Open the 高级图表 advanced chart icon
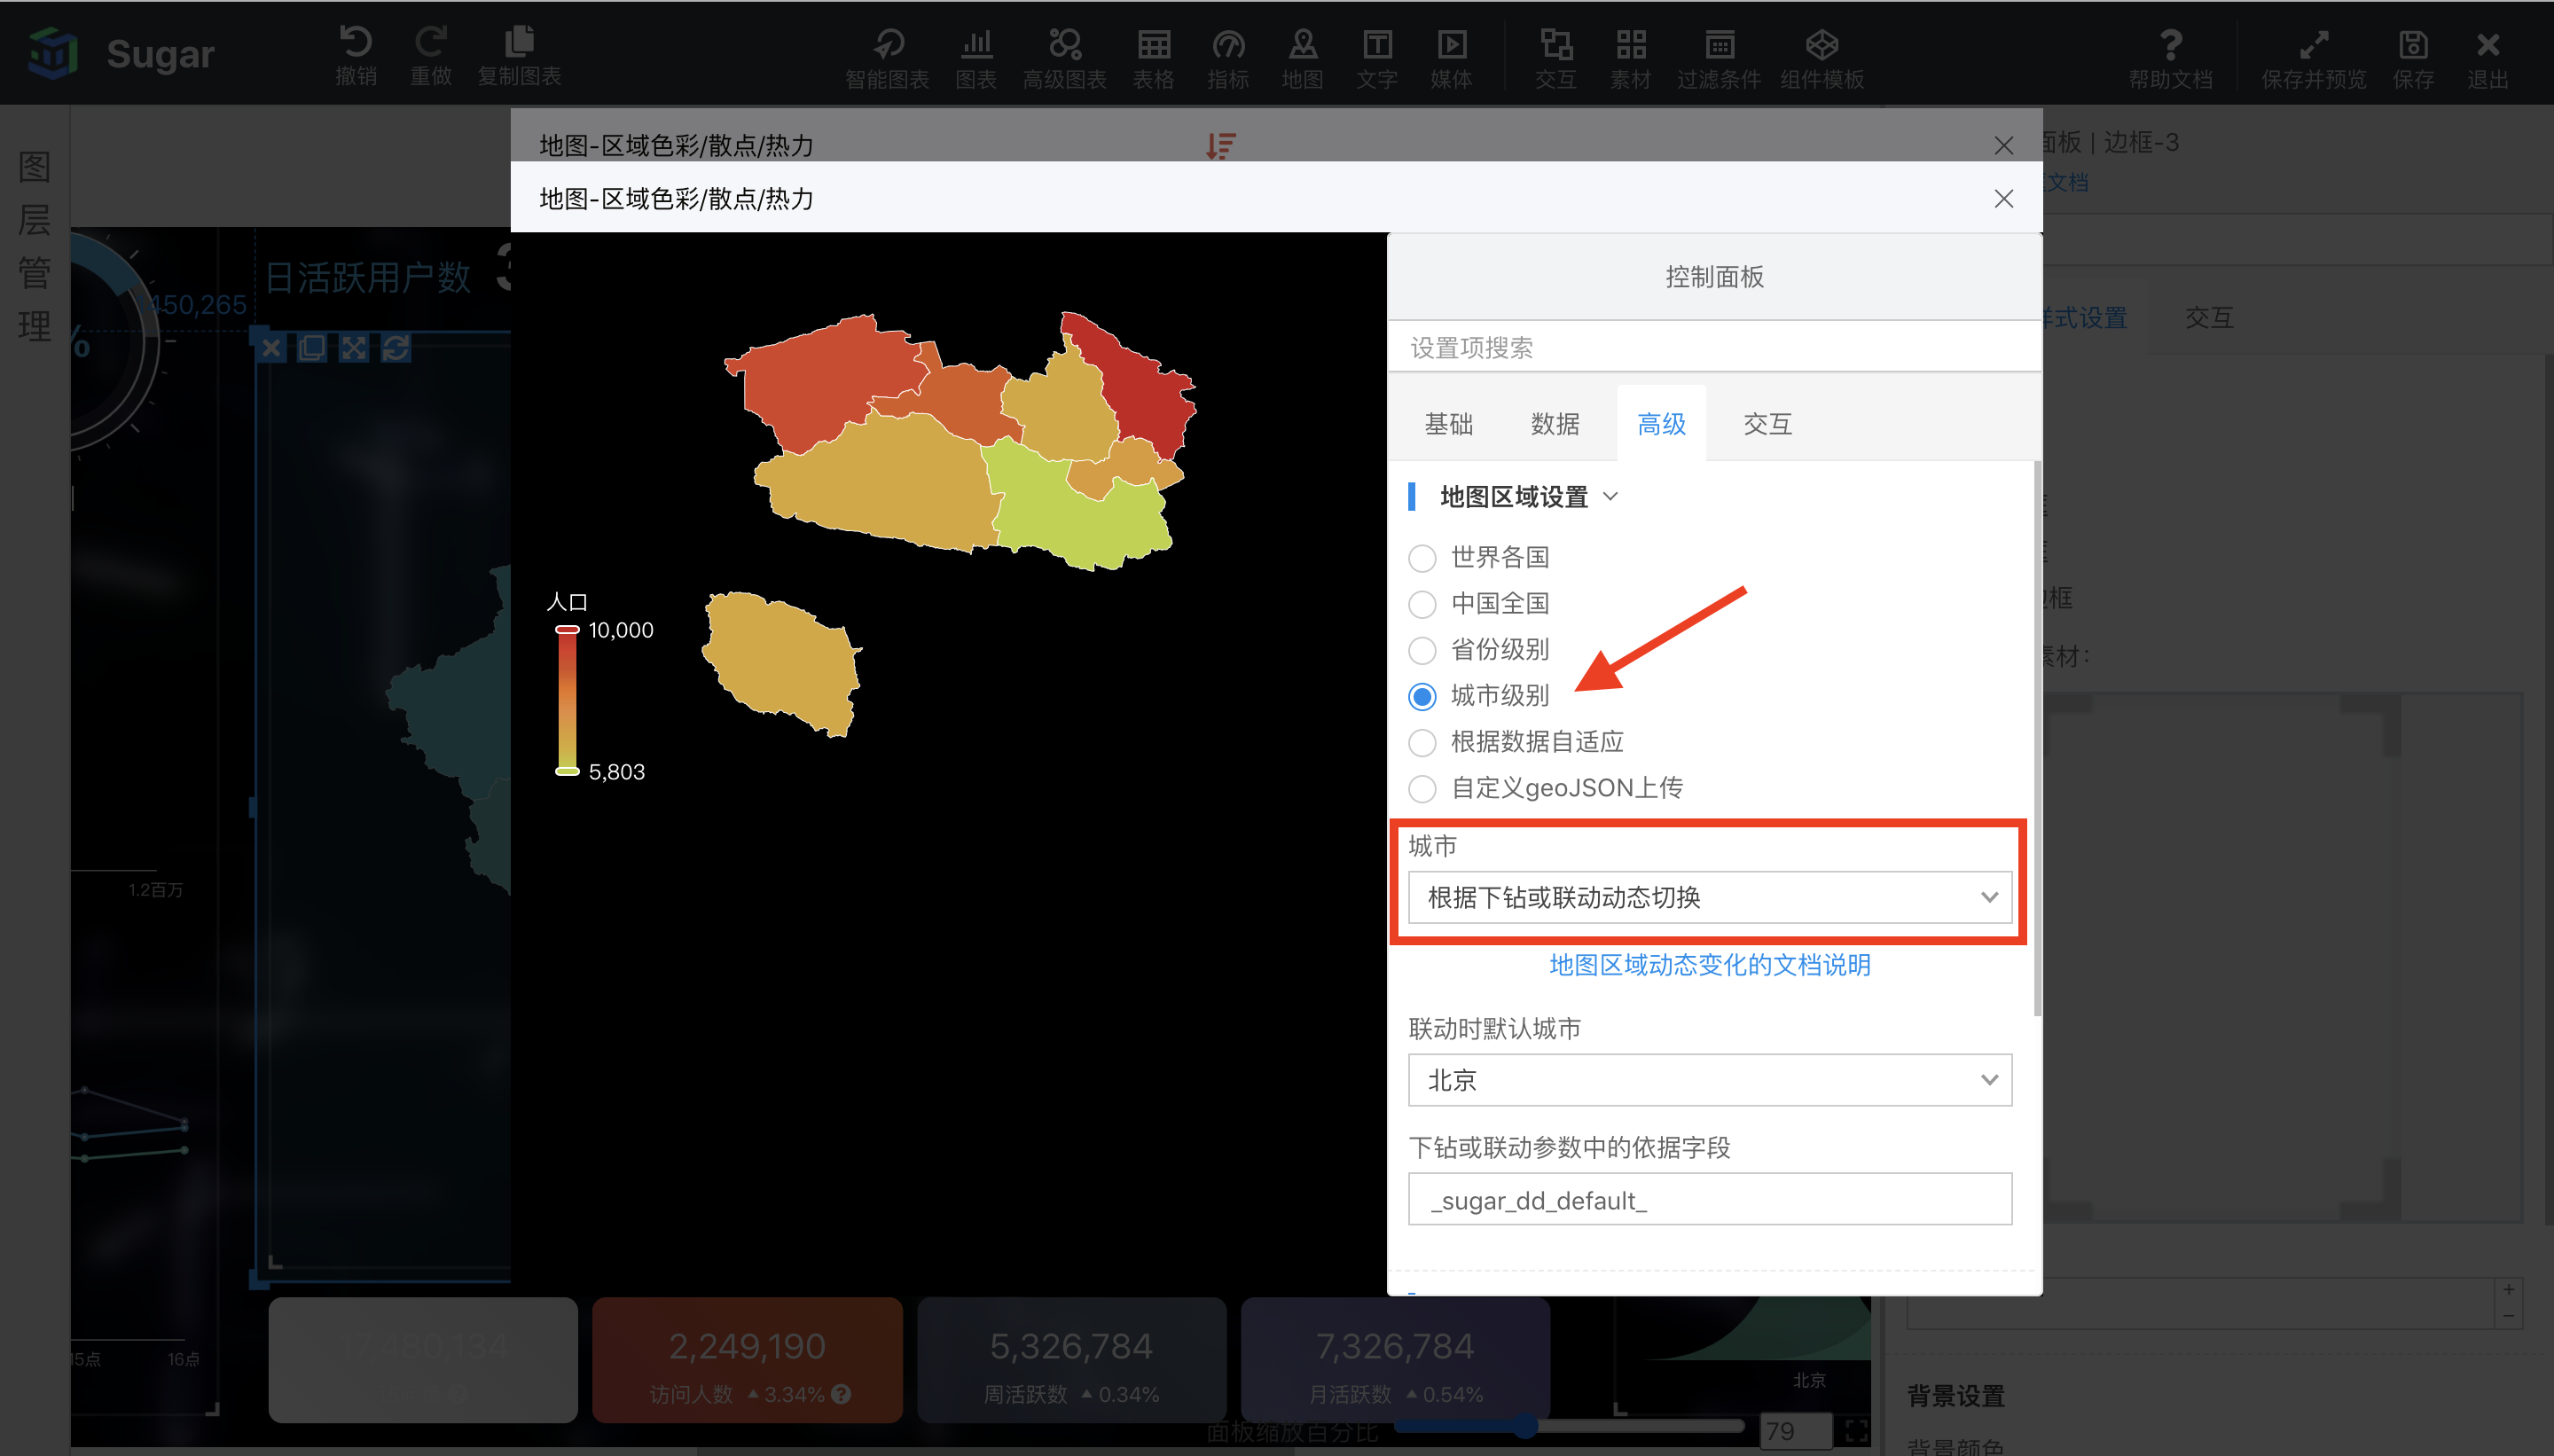Image resolution: width=2554 pixels, height=1456 pixels. click(x=1064, y=44)
